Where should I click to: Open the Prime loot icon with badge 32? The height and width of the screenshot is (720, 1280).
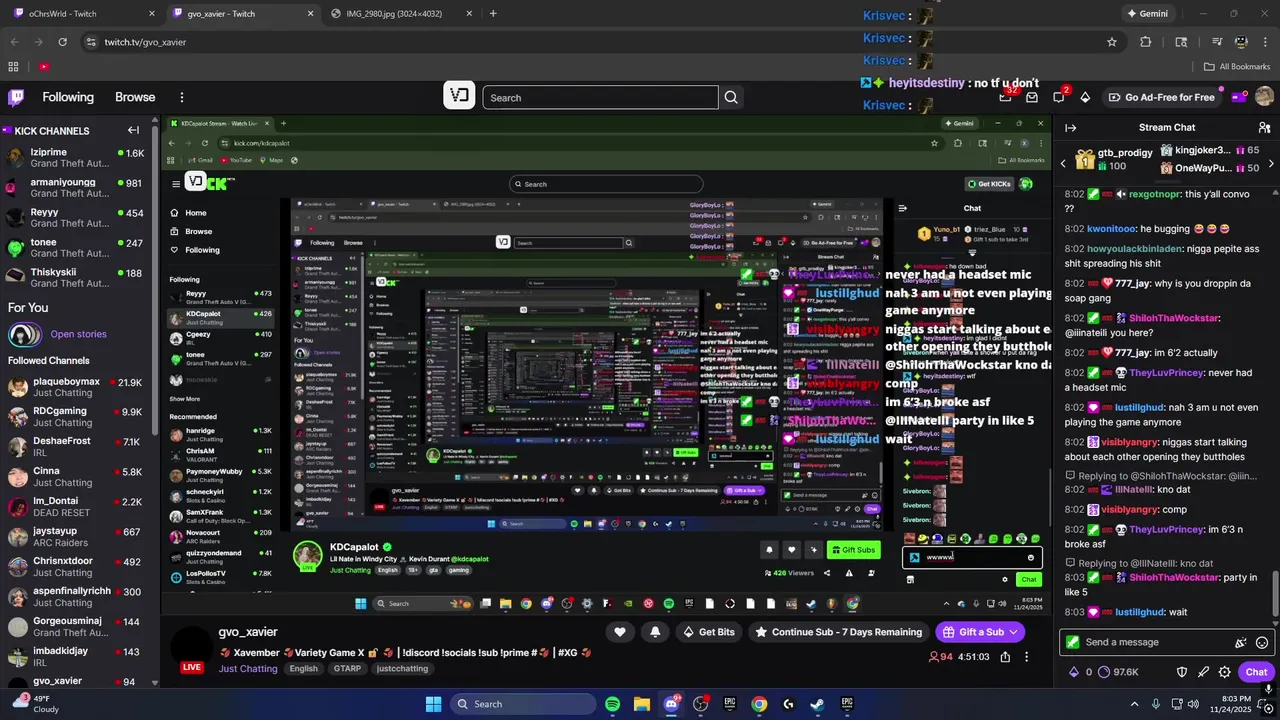click(1005, 97)
